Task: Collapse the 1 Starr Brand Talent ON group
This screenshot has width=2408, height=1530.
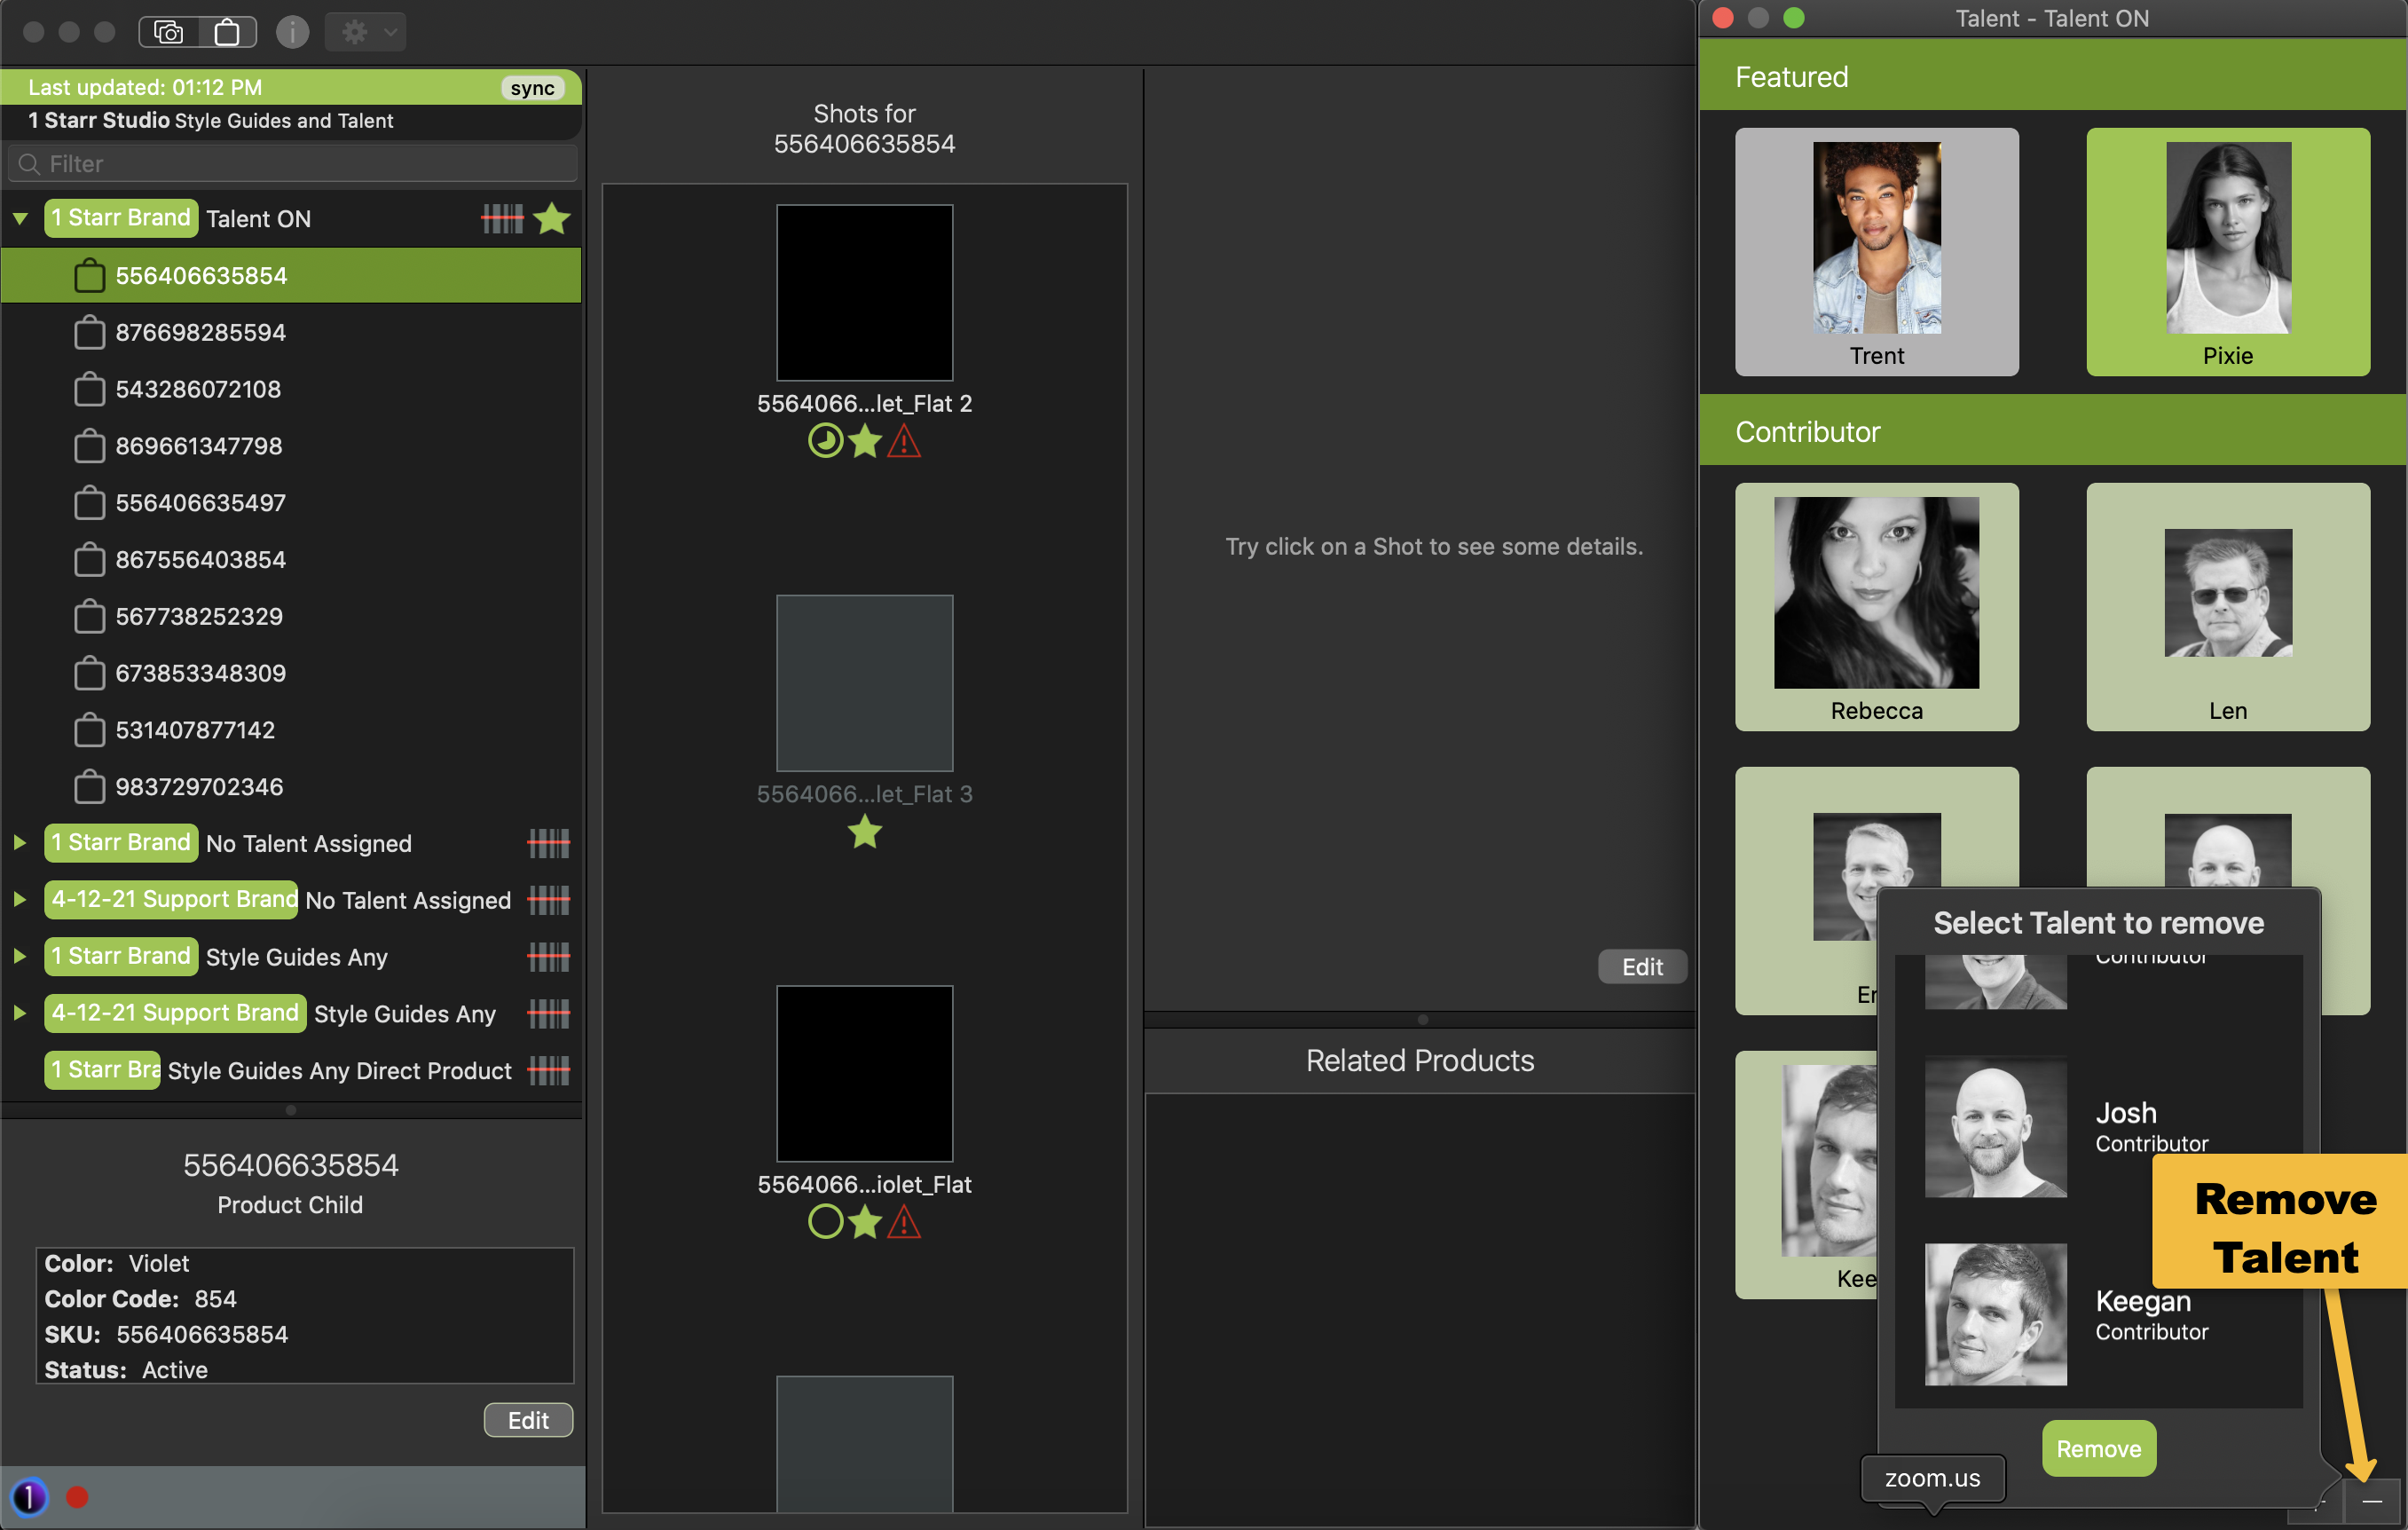Action: 20,218
